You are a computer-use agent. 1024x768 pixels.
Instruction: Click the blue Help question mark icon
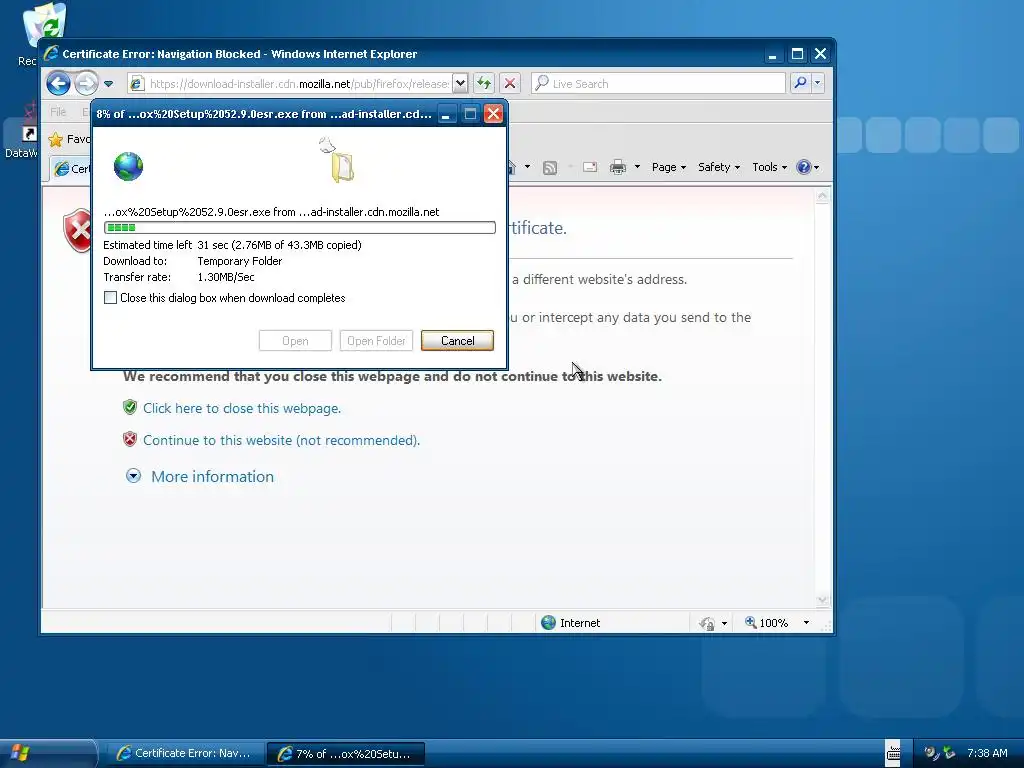coord(803,167)
